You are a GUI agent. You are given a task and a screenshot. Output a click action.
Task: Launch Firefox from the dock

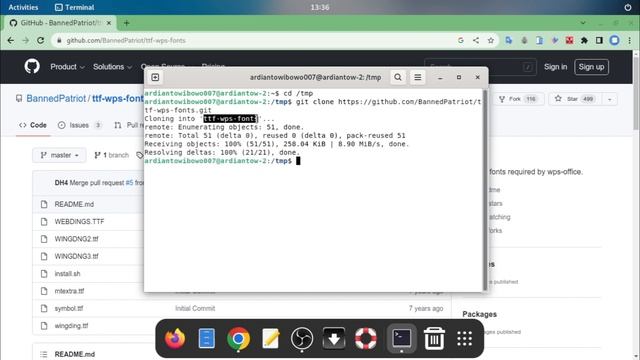point(175,338)
